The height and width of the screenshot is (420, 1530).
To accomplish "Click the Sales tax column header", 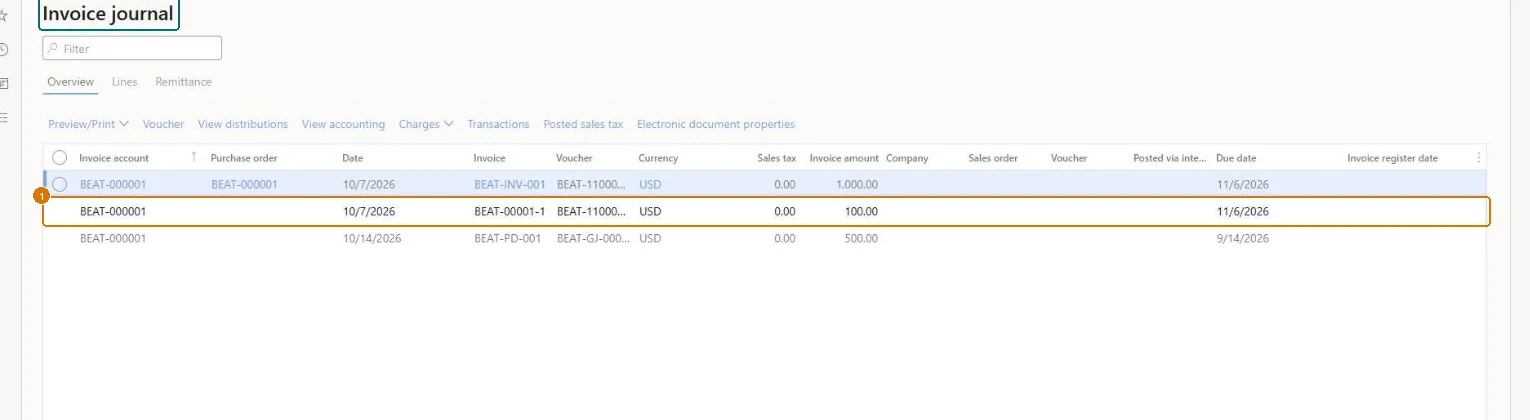I will coord(777,158).
